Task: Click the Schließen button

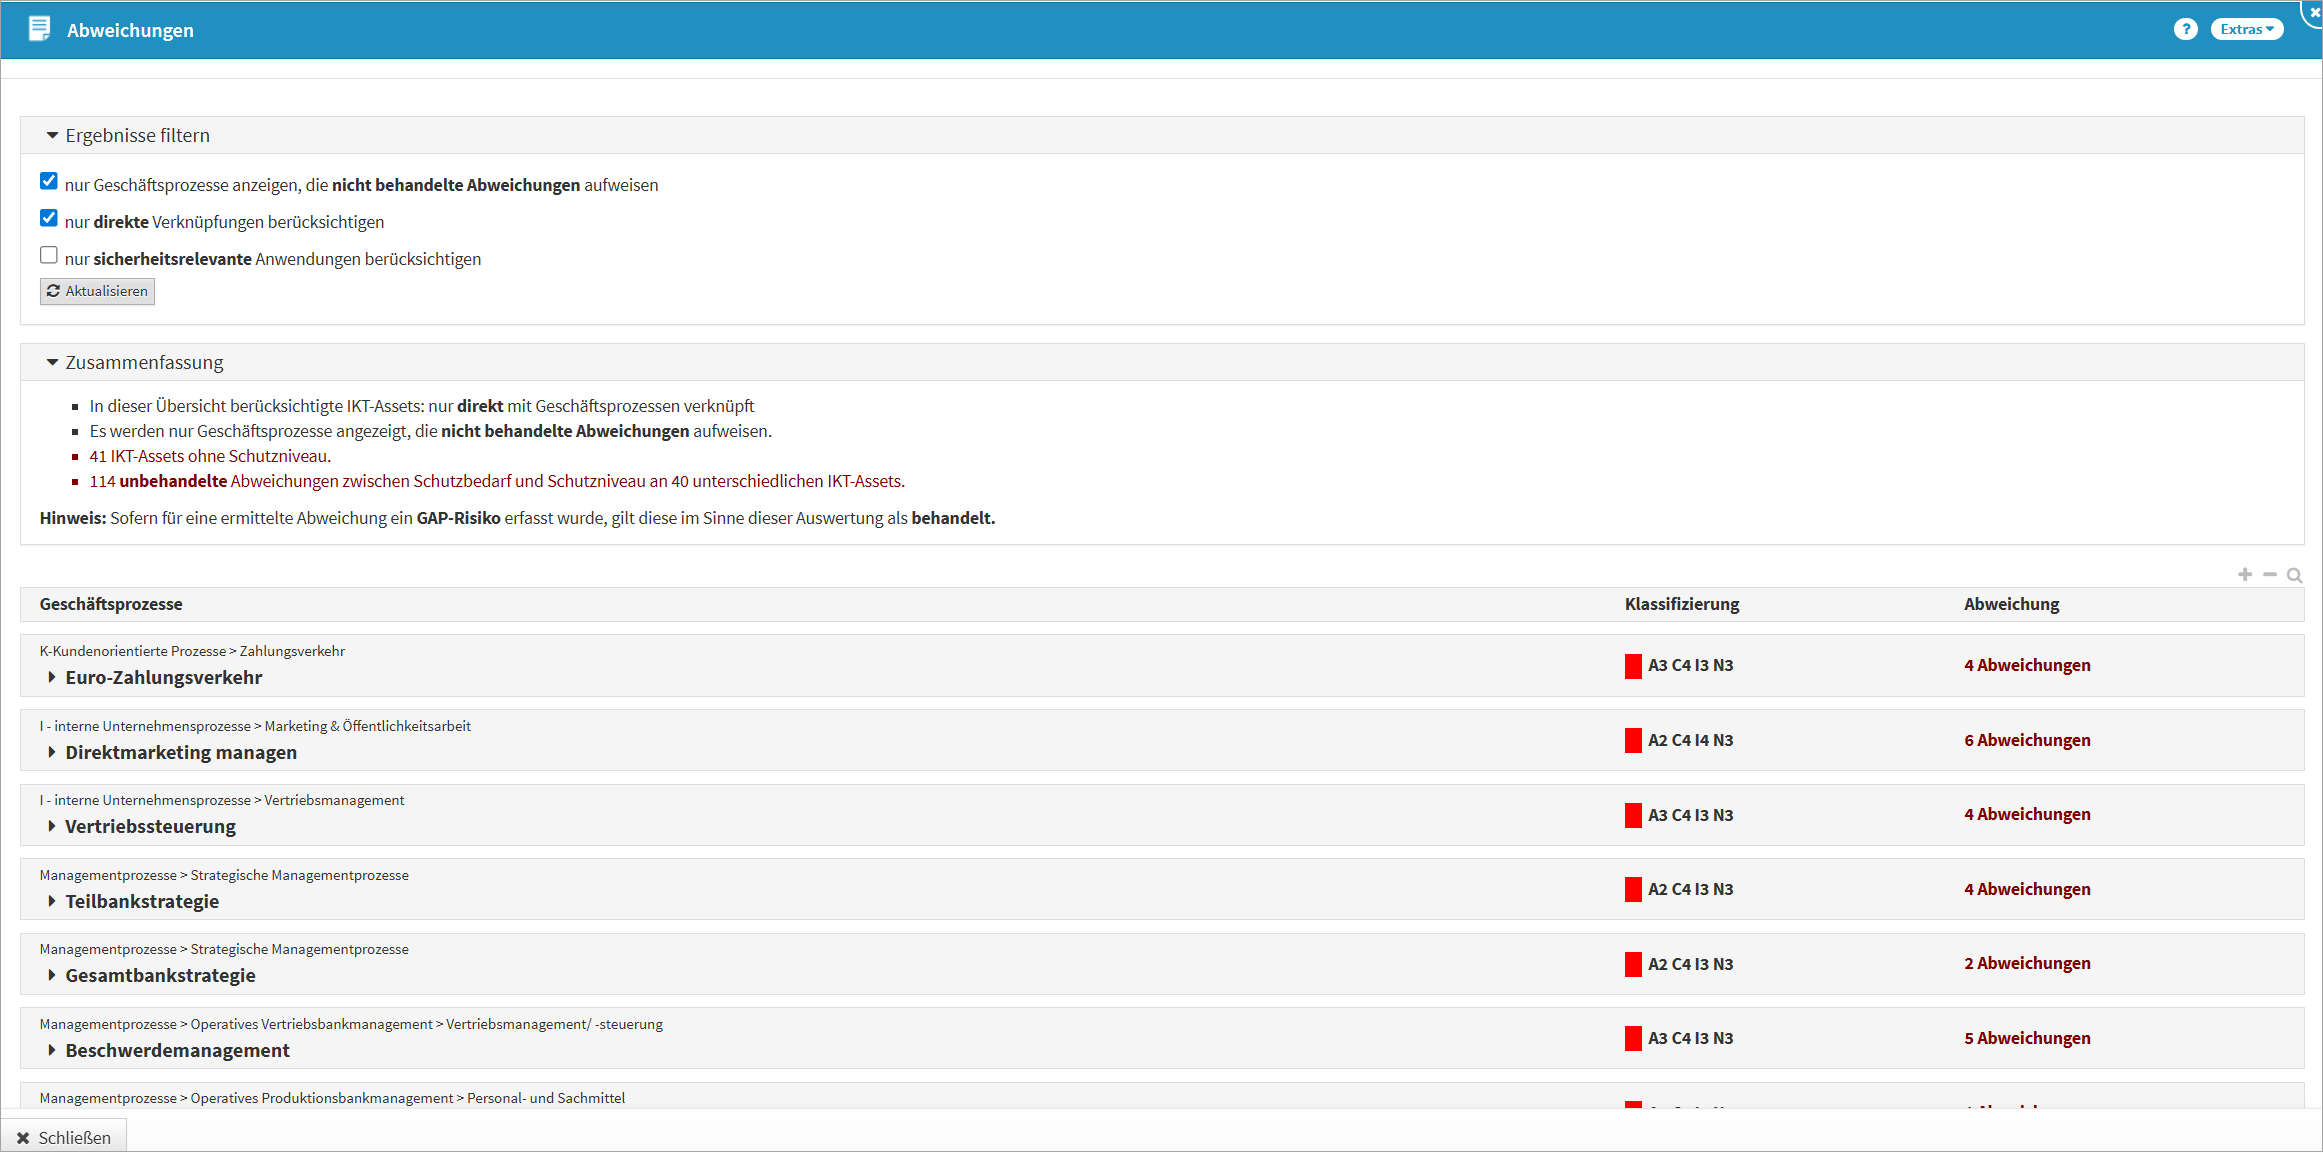Action: point(64,1138)
